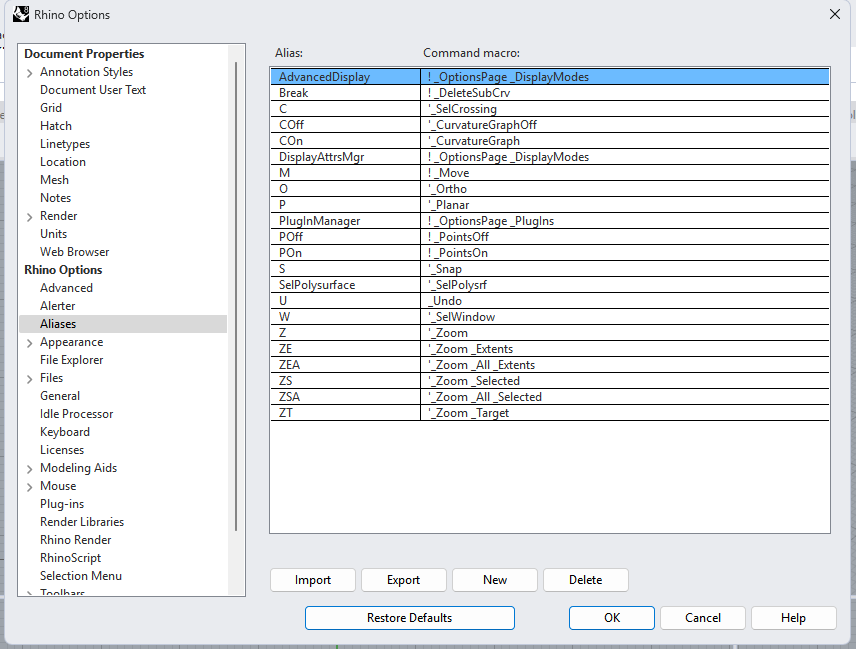Image resolution: width=856 pixels, height=649 pixels.
Task: Click the Import button
Action: [312, 580]
